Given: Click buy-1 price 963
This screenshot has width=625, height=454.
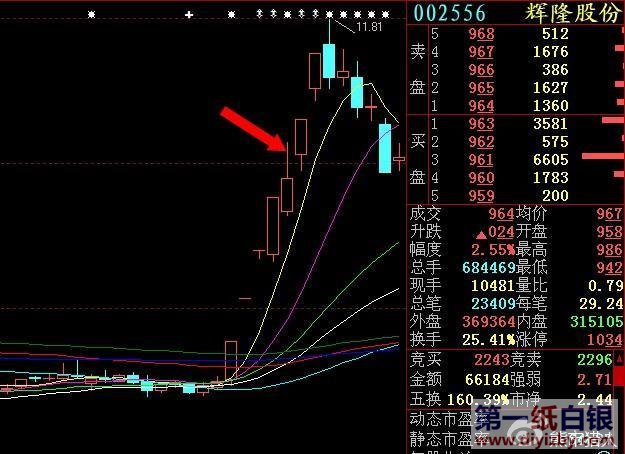Looking at the screenshot, I should pyautogui.click(x=482, y=124).
